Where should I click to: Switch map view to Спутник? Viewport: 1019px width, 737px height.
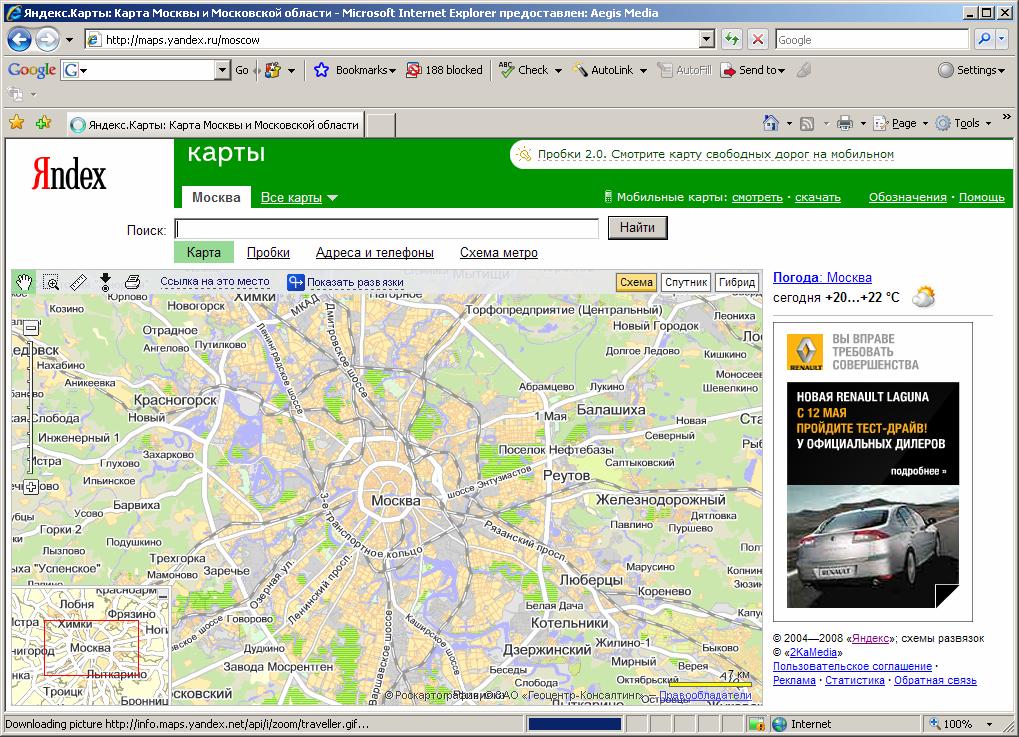point(685,283)
